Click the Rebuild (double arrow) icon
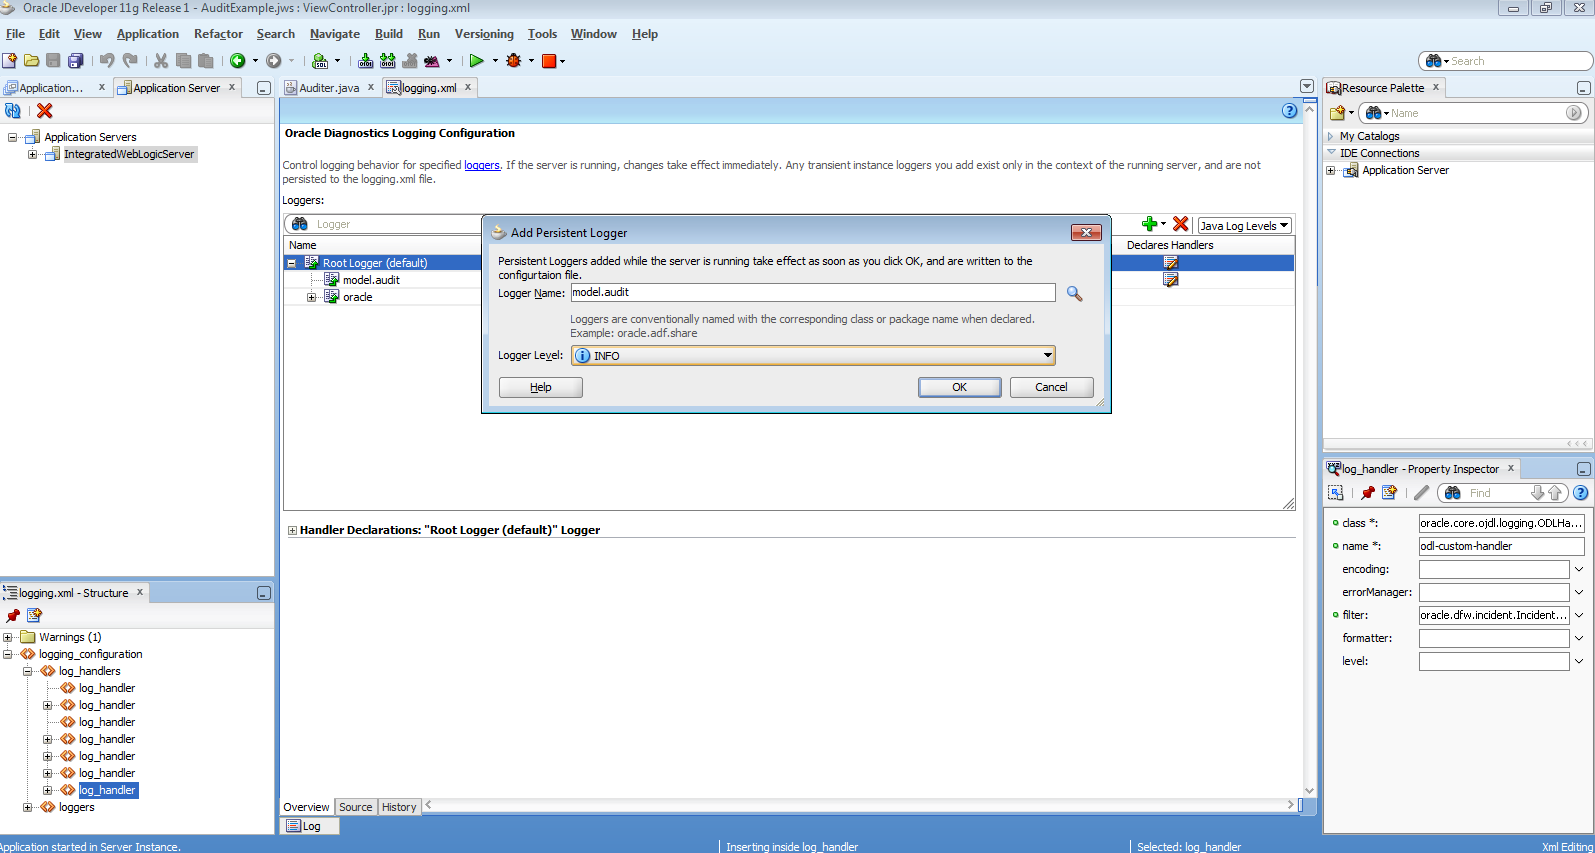Image resolution: width=1595 pixels, height=853 pixels. click(x=388, y=61)
